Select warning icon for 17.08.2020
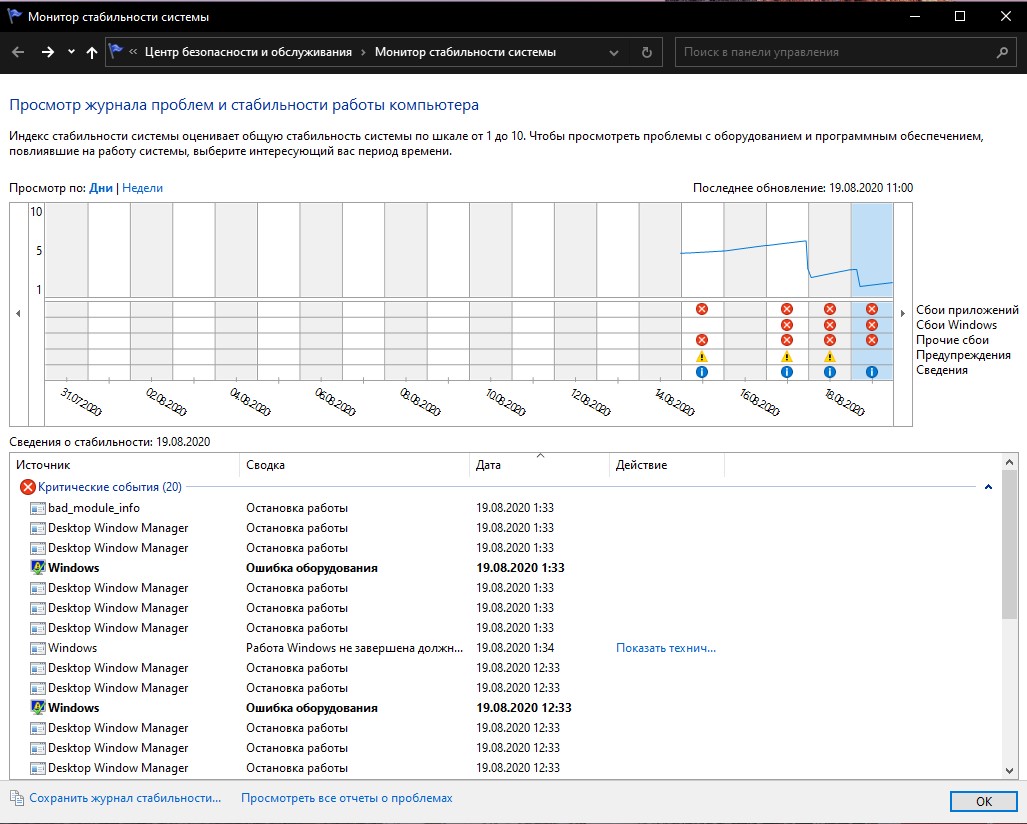Image resolution: width=1027 pixels, height=824 pixels. tap(787, 356)
